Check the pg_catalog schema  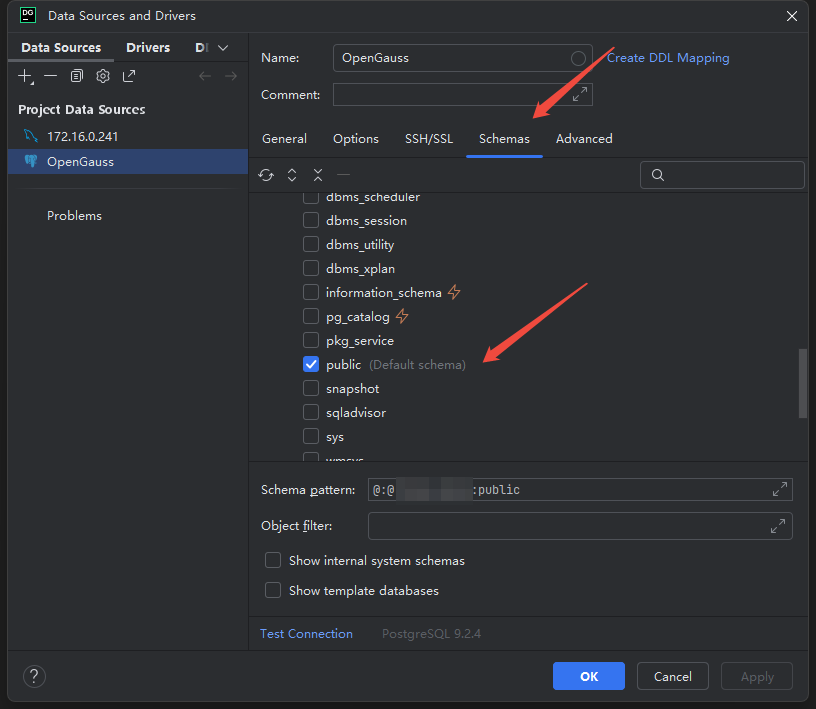click(311, 316)
